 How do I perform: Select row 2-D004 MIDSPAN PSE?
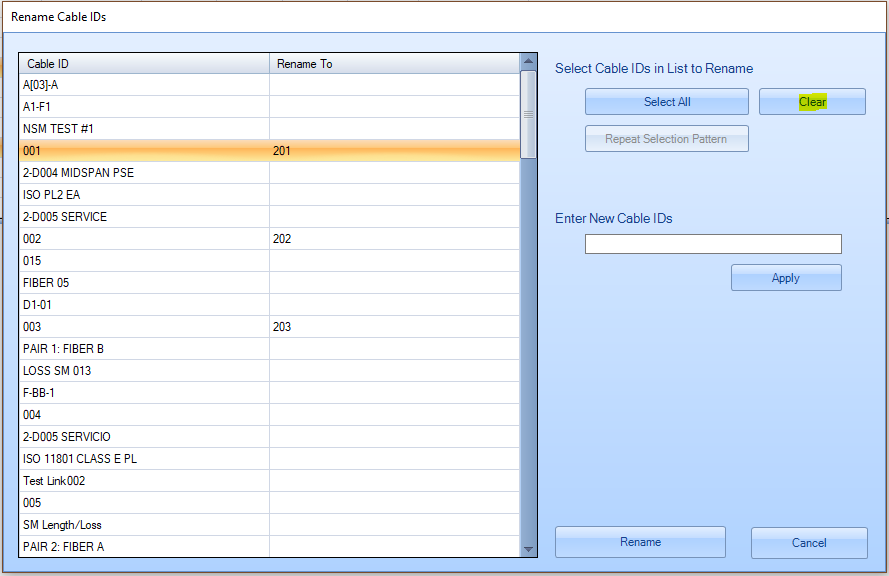[269, 172]
